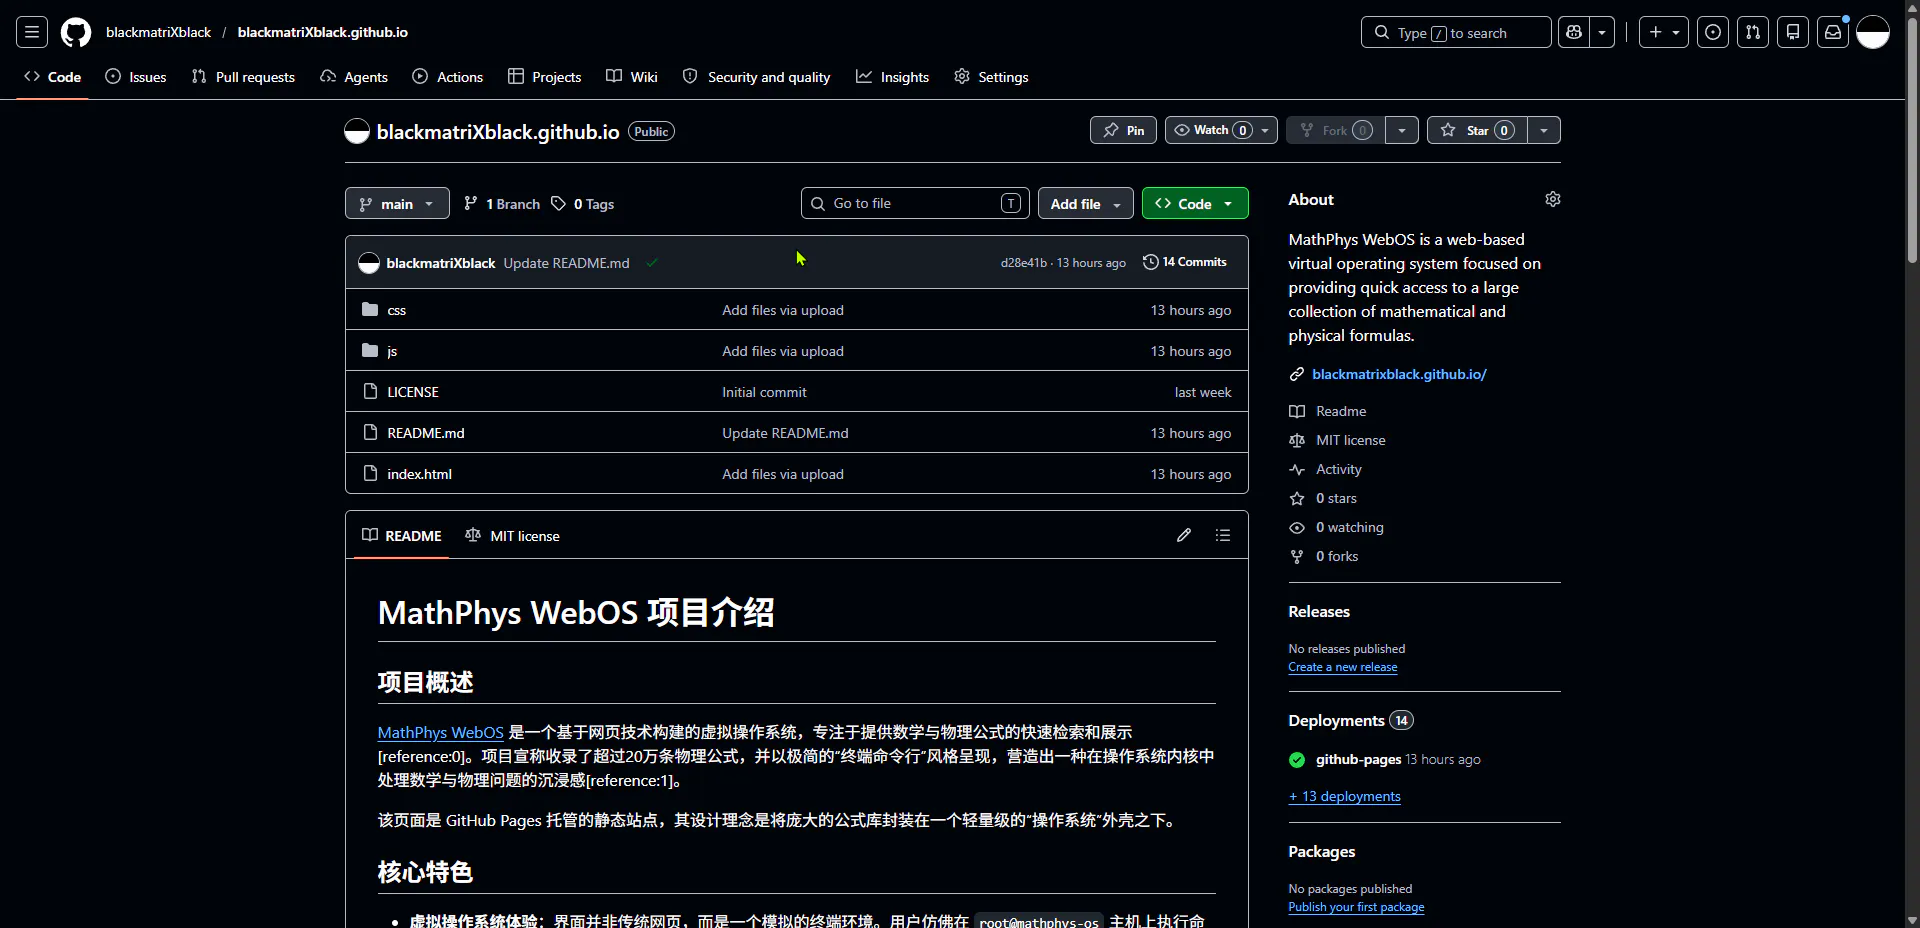Expand the Add file dropdown
This screenshot has width=1920, height=928.
[x=1086, y=203]
